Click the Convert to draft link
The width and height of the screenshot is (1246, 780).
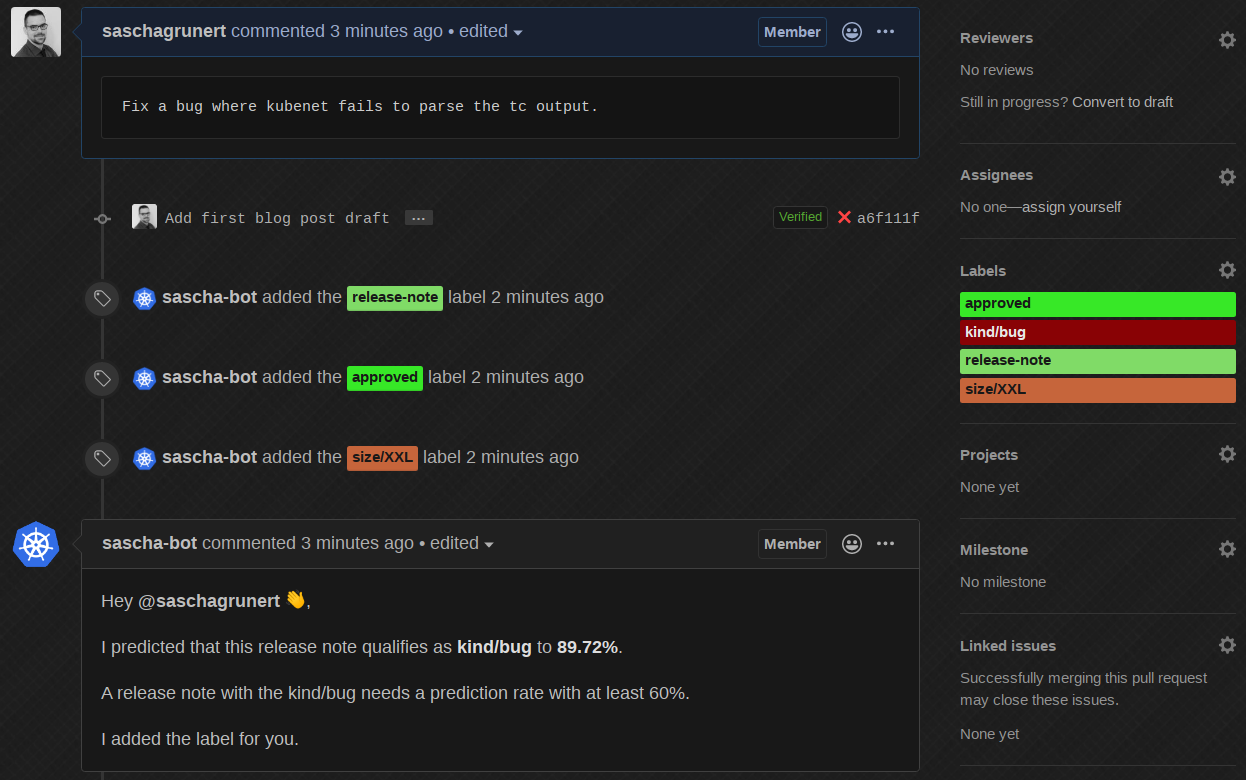pos(1122,102)
